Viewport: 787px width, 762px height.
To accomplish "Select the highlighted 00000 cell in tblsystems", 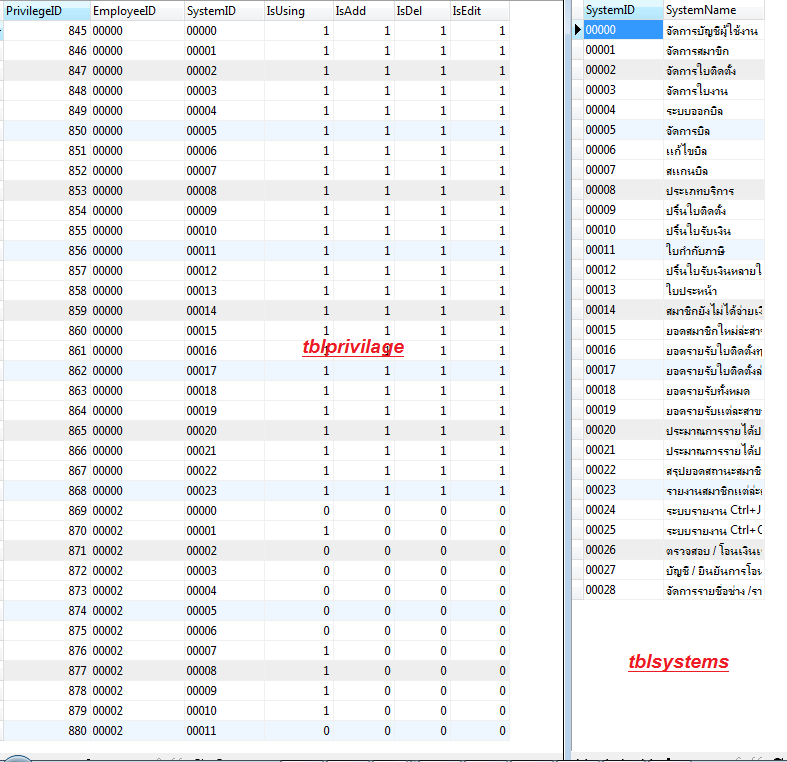I will [x=622, y=30].
